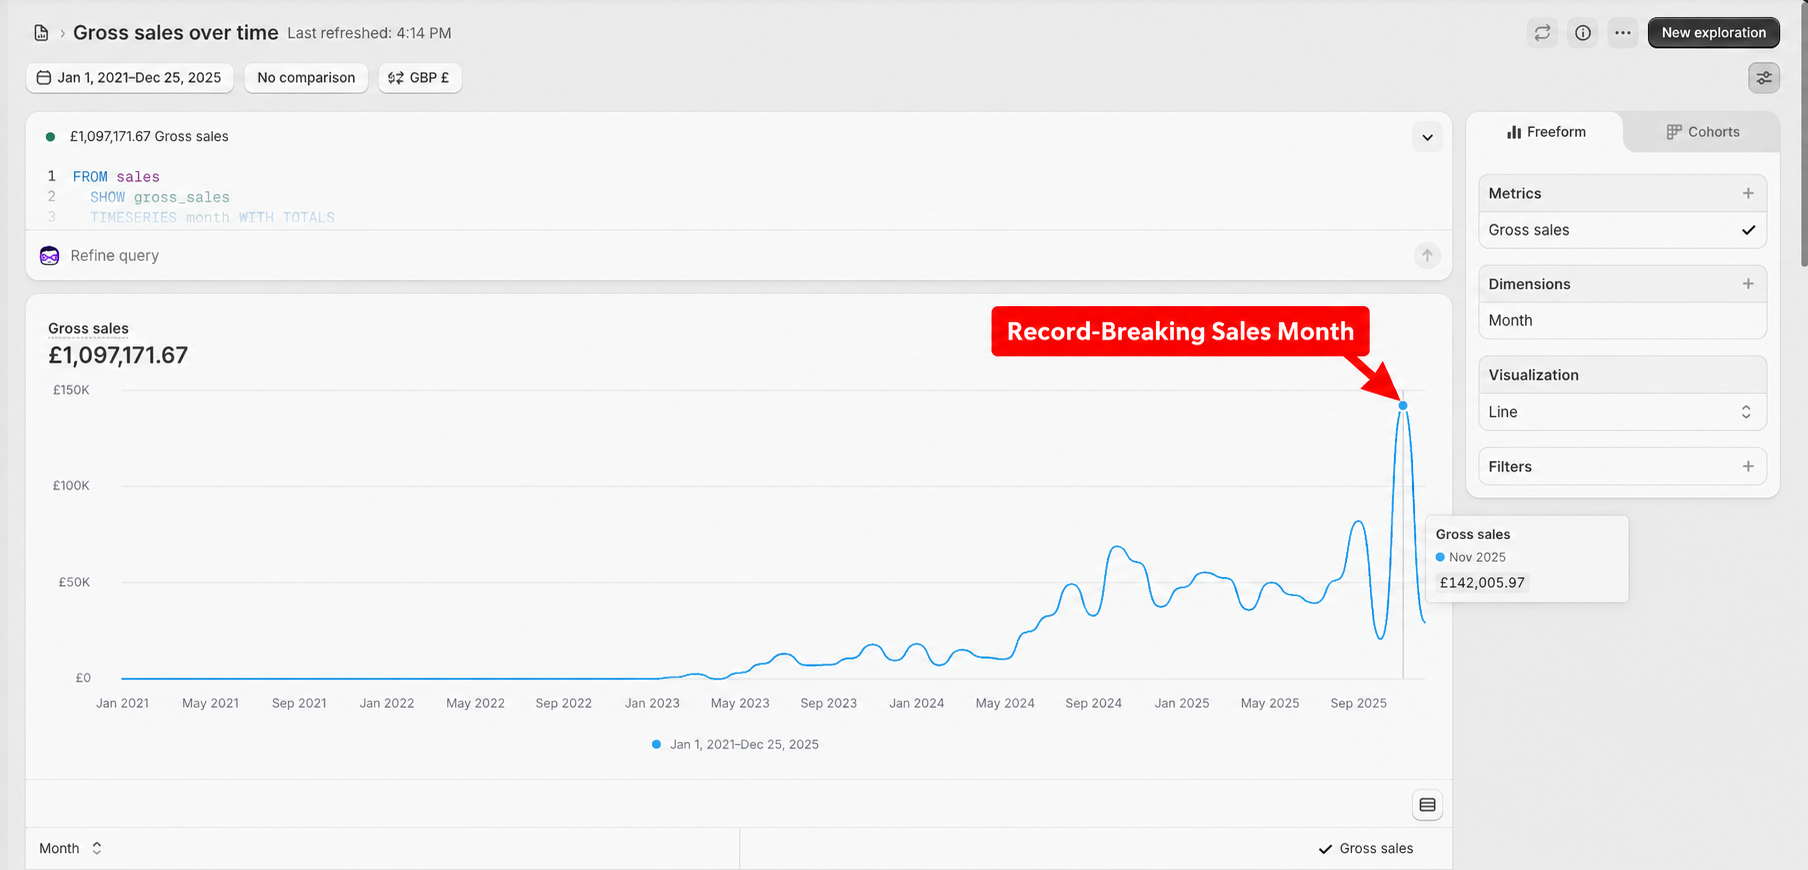Image resolution: width=1808 pixels, height=870 pixels.
Task: Toggle Gross sales column checkmark in table
Action: [1325, 849]
